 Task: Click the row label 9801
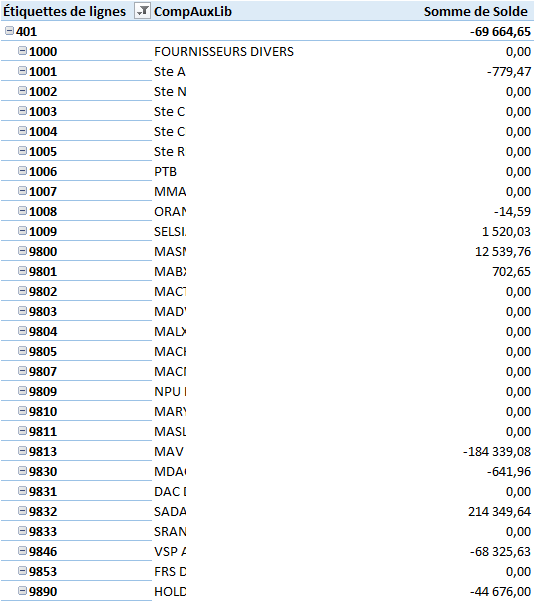click(43, 271)
